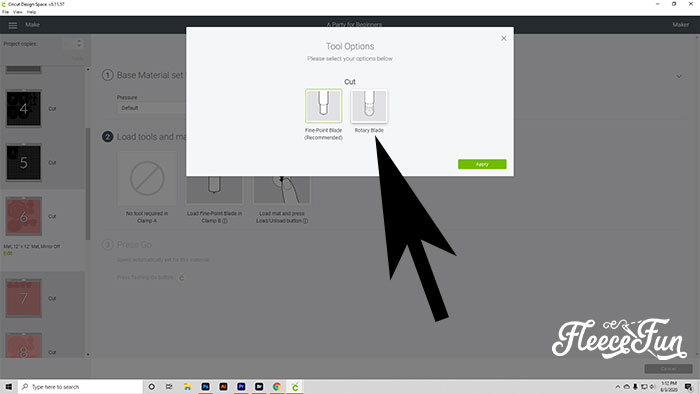Close the Tool Options dialog
The width and height of the screenshot is (700, 394).
click(x=504, y=38)
